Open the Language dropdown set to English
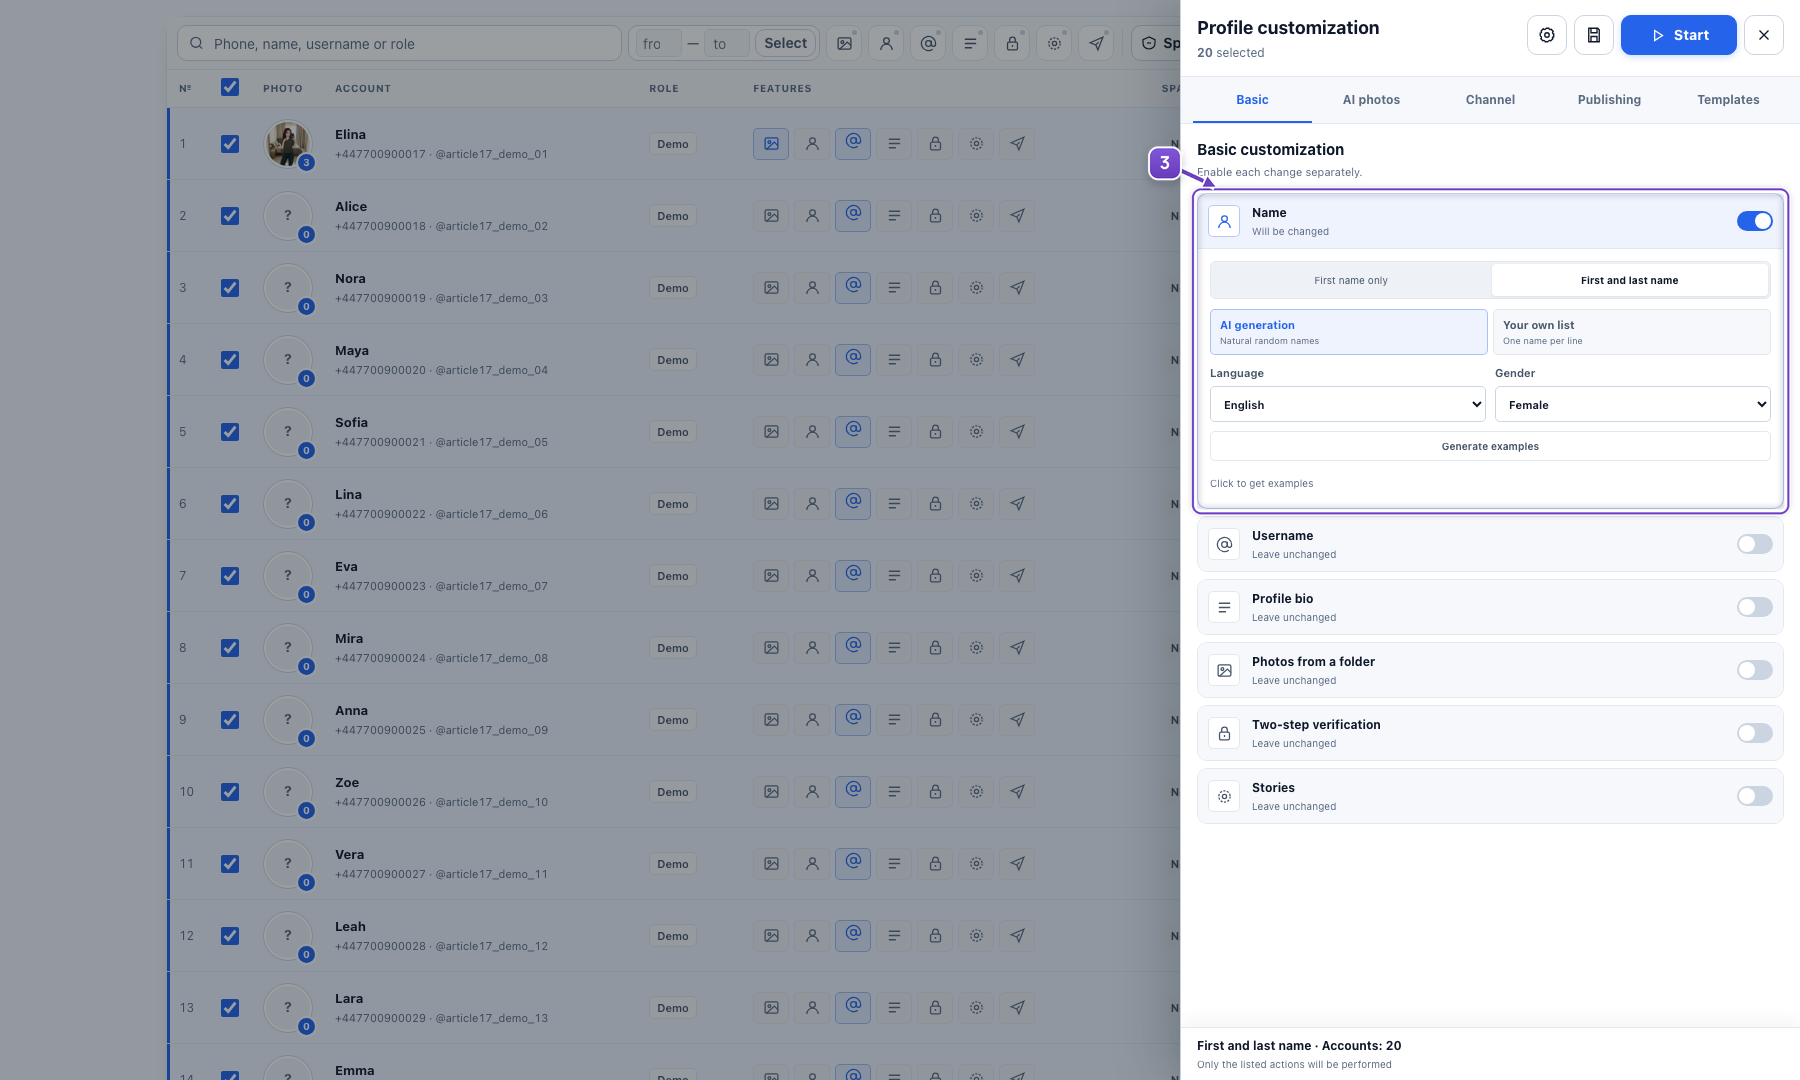This screenshot has height=1080, width=1800. [x=1348, y=404]
